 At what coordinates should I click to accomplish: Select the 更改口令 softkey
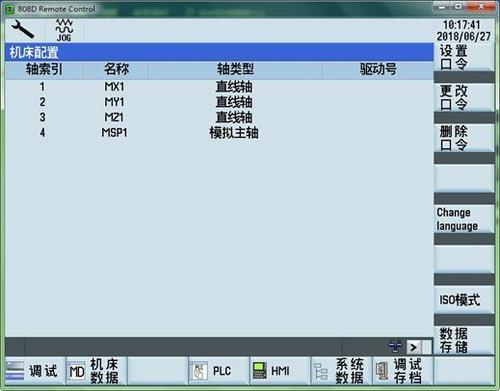(464, 97)
